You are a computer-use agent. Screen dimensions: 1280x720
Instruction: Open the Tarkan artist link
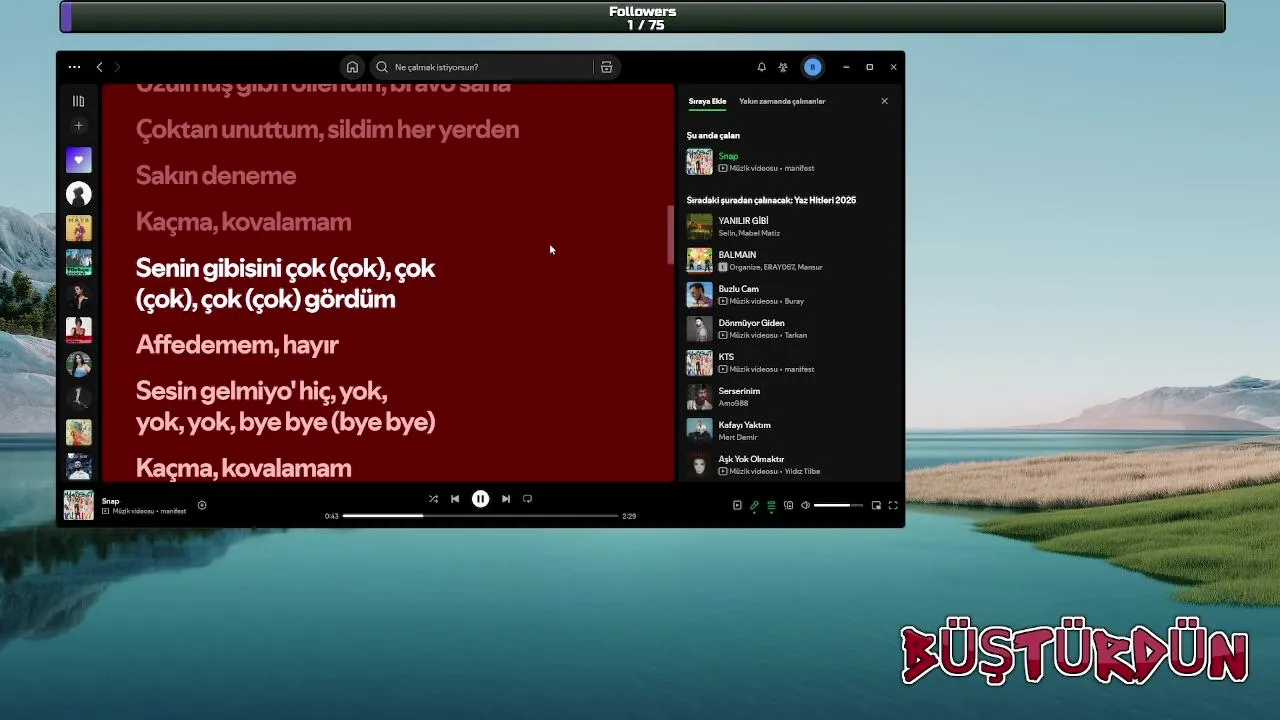pyautogui.click(x=795, y=335)
